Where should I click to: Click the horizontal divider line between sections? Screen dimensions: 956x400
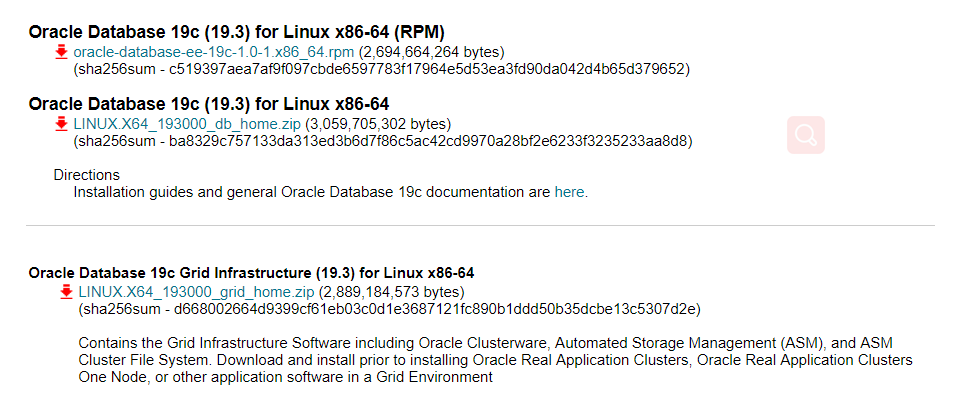tap(480, 226)
